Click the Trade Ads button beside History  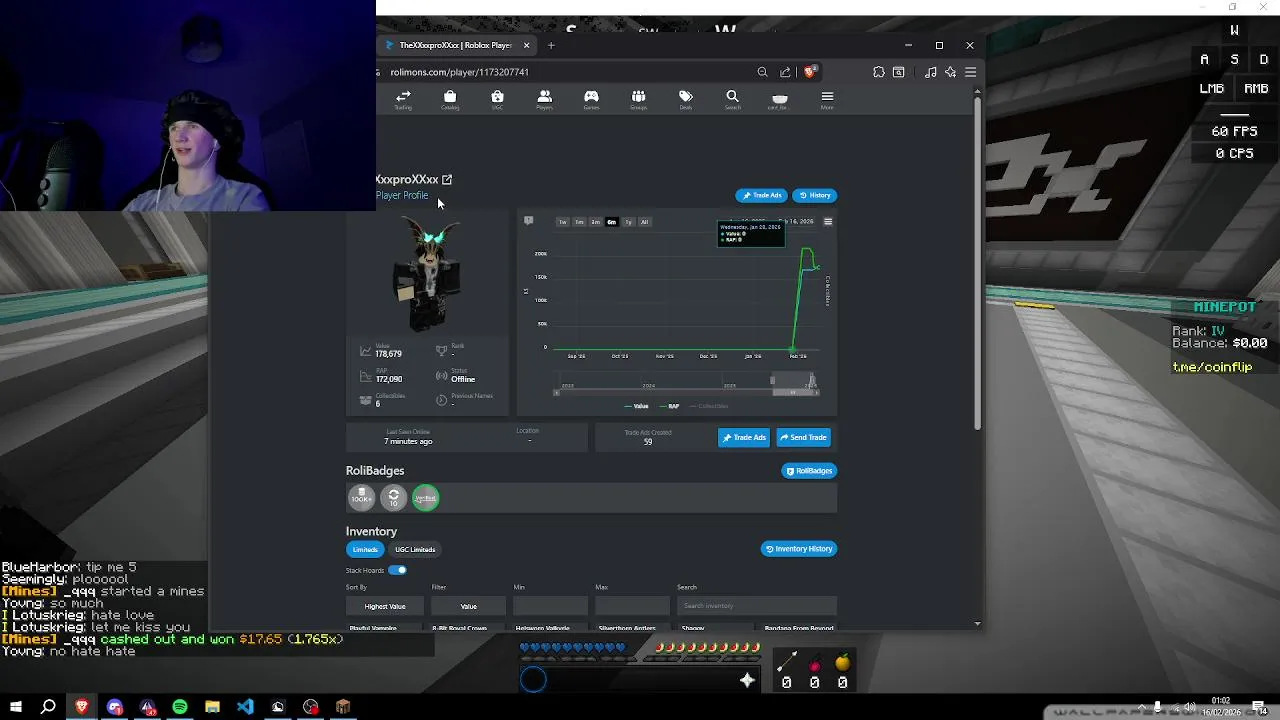tap(762, 195)
